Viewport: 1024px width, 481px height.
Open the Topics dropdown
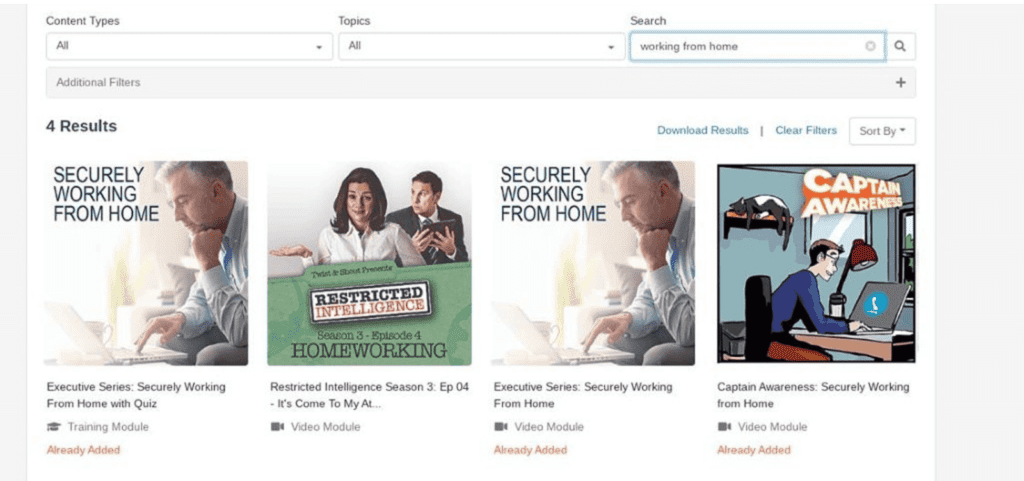pyautogui.click(x=481, y=46)
